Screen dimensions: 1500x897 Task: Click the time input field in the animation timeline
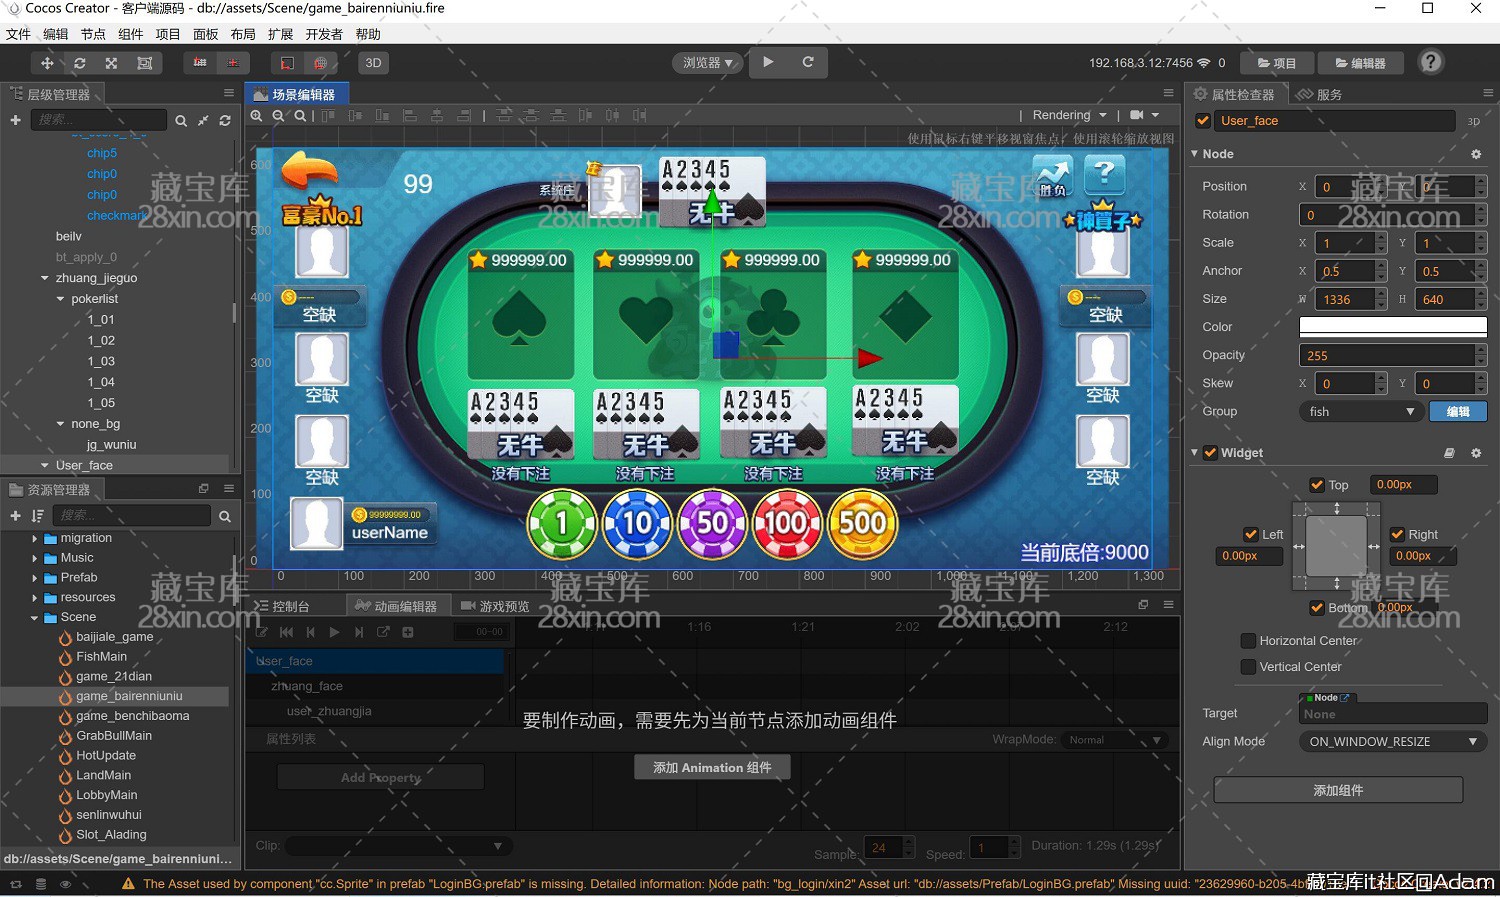coord(482,631)
